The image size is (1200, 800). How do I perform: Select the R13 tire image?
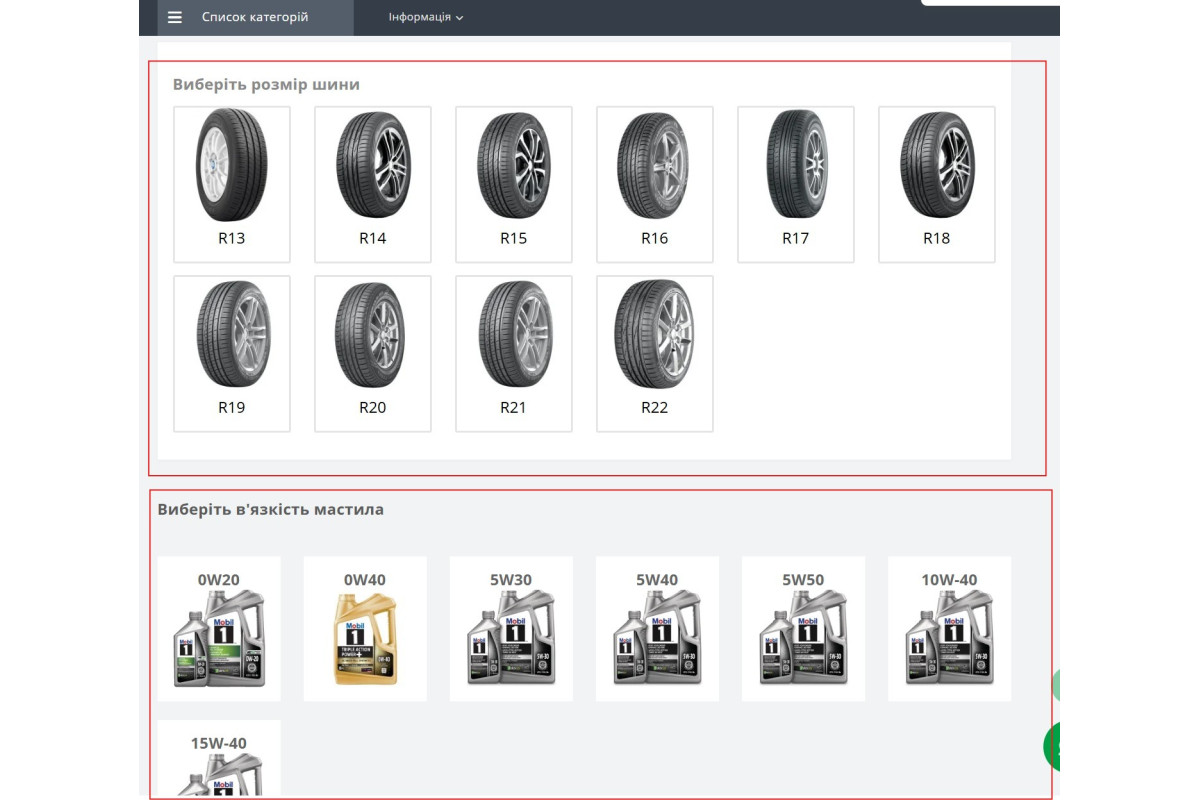232,165
